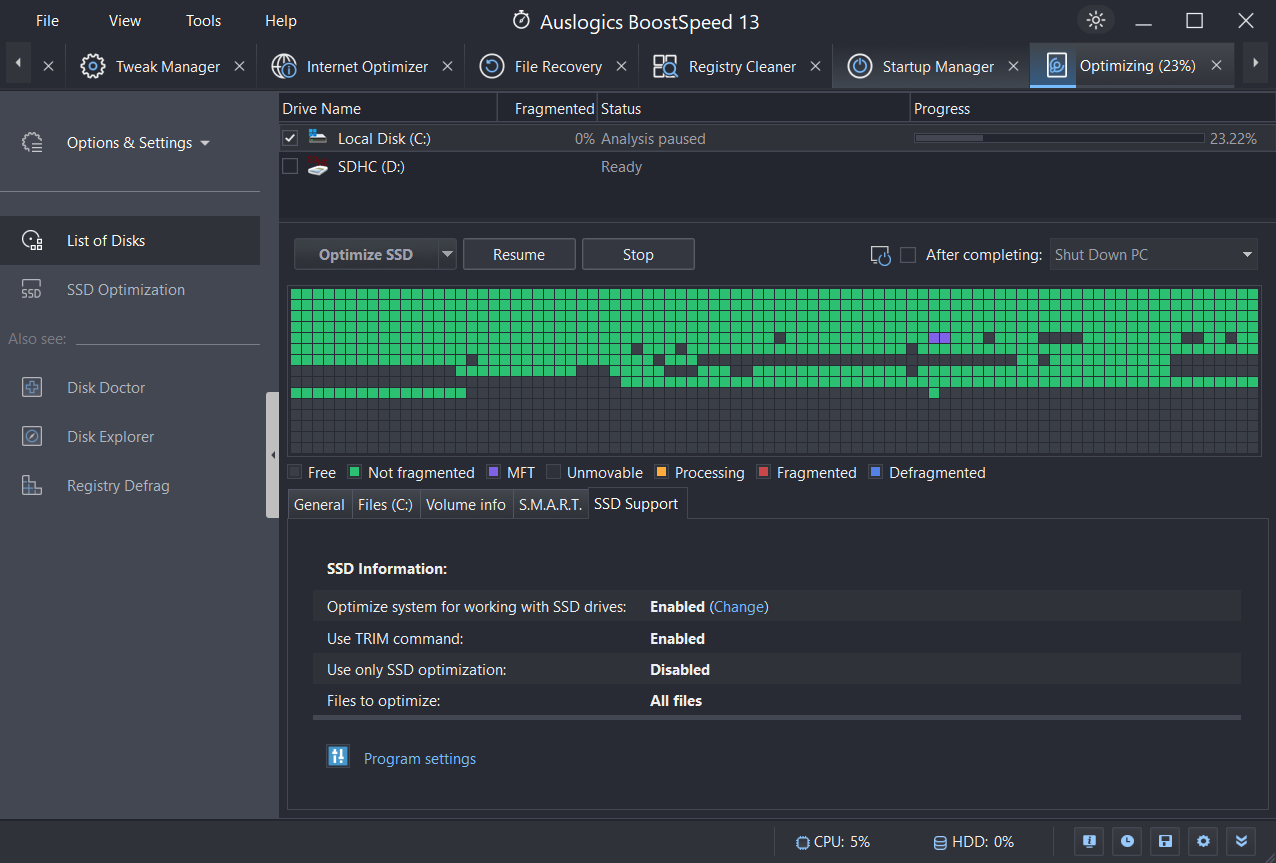Open the Tools menu
The width and height of the screenshot is (1276, 863).
tap(203, 21)
